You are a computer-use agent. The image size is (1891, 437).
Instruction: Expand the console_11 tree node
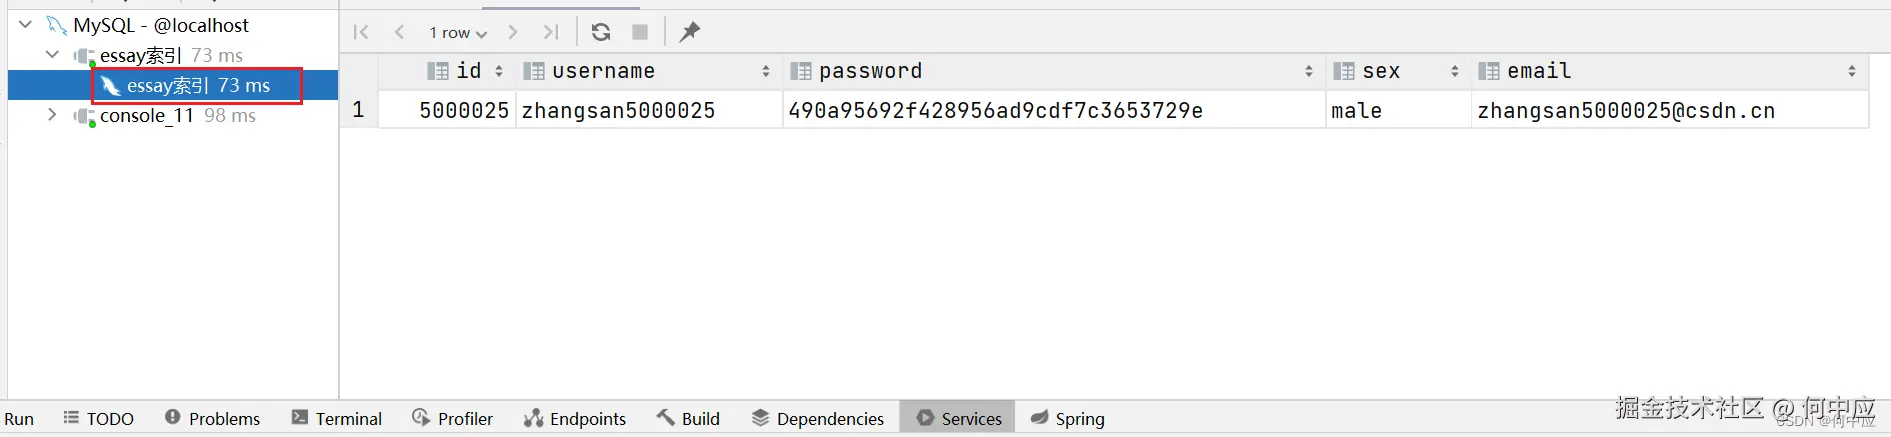[x=52, y=115]
